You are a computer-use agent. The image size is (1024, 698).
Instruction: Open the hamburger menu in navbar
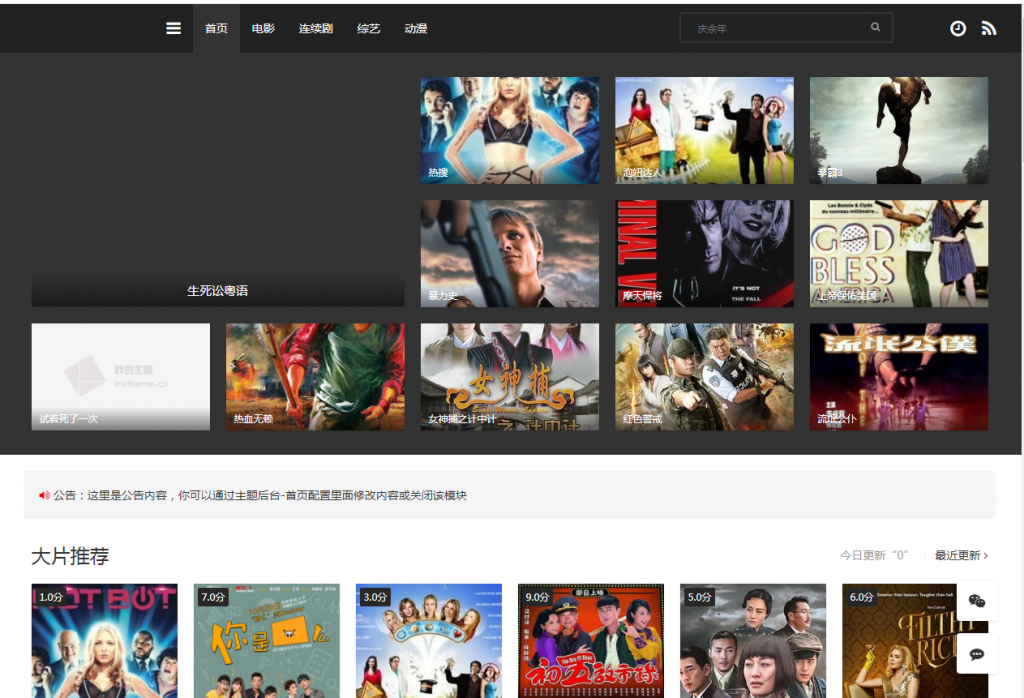click(173, 28)
